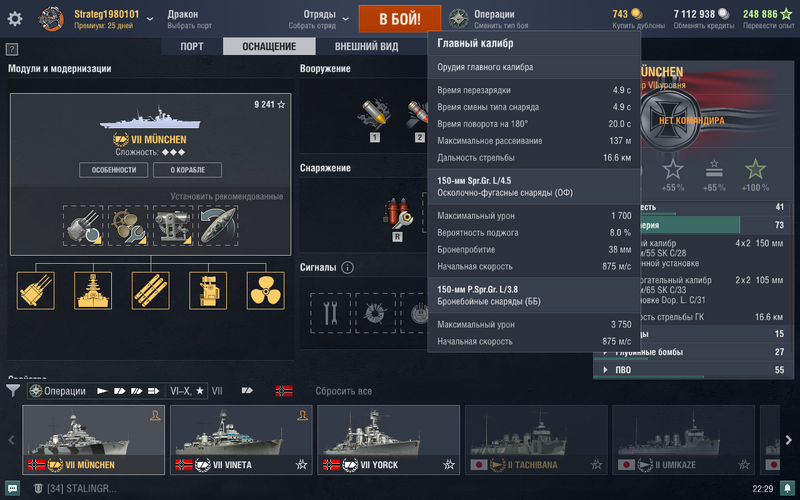The width and height of the screenshot is (800, 500).
Task: Select the hull module icon
Action: click(x=93, y=291)
